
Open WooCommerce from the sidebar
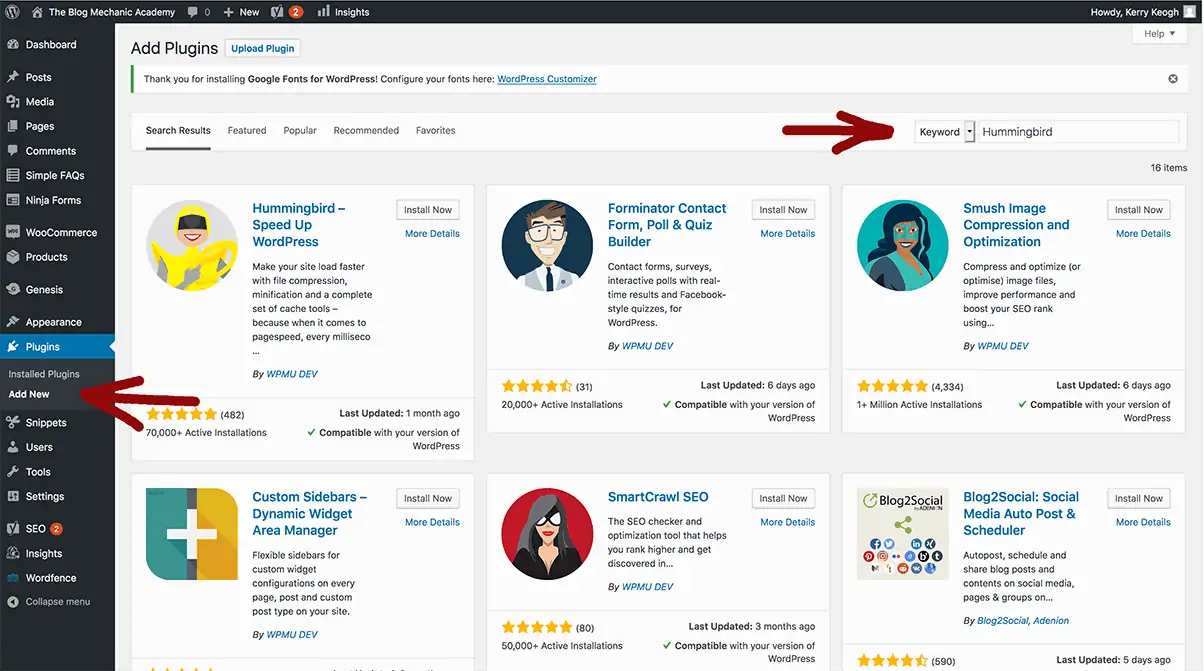[57, 231]
